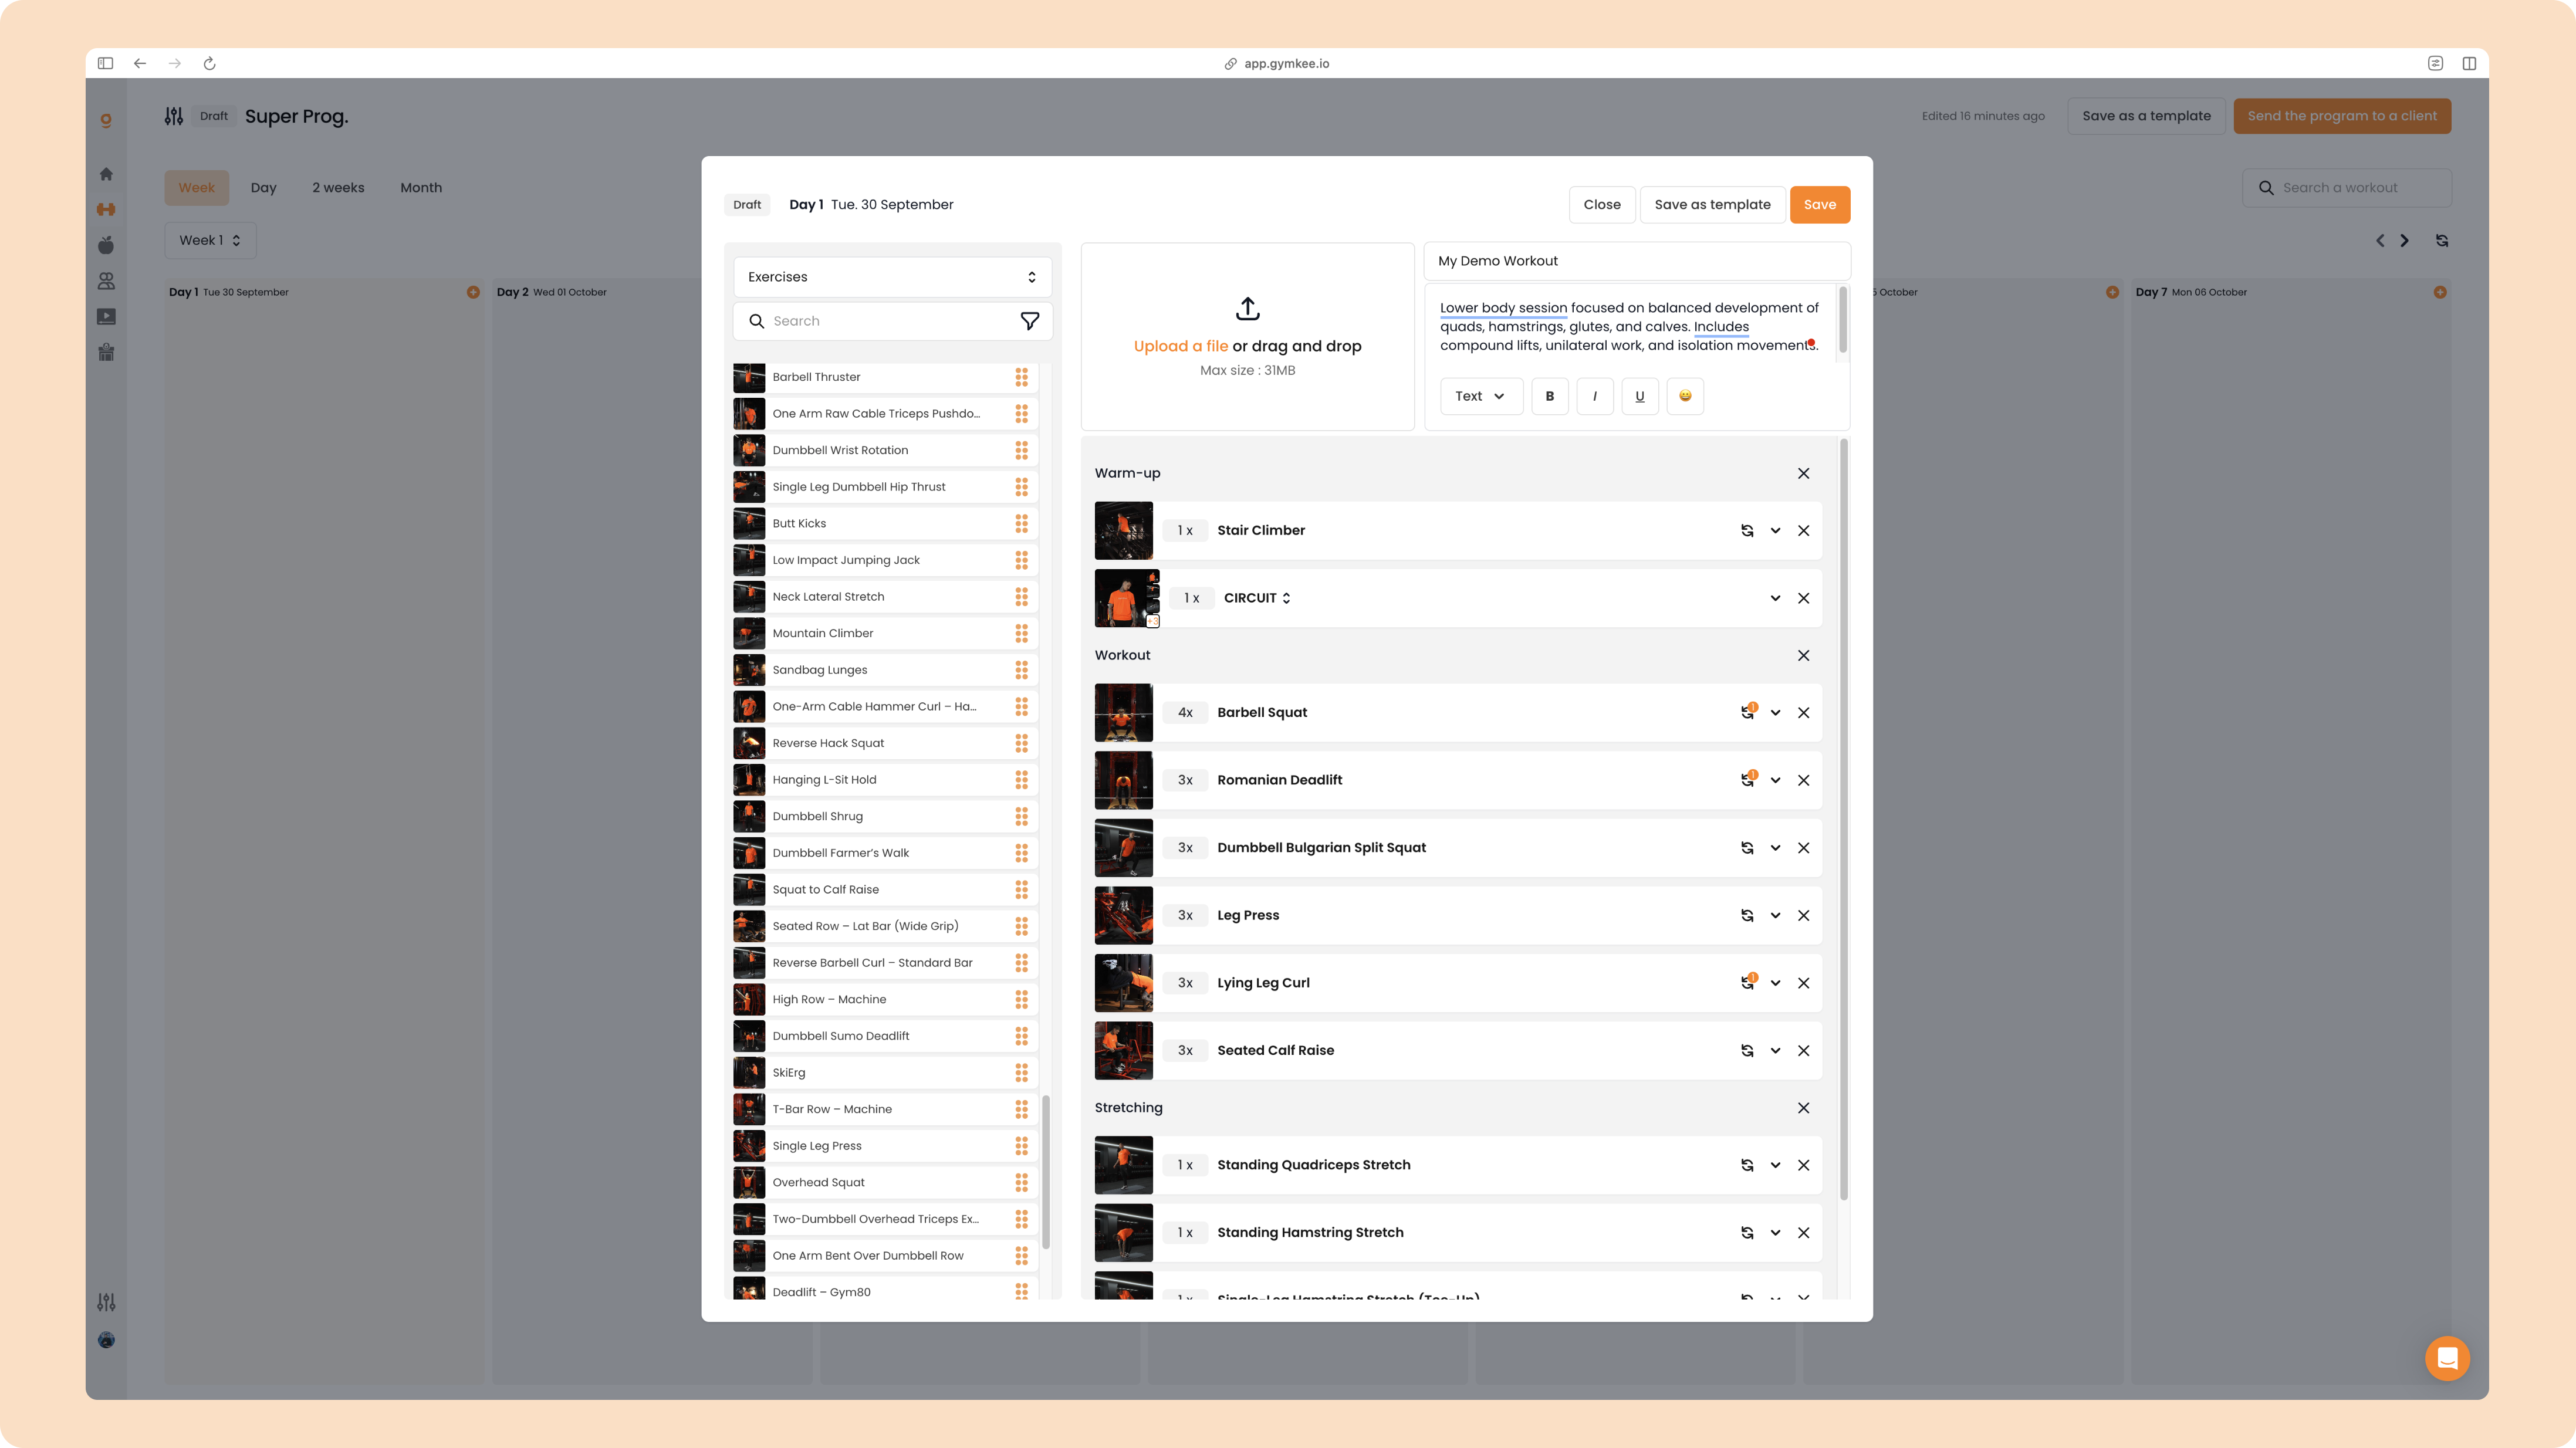2576x1448 pixels.
Task: Expand the Seated Calf Raise details
Action: click(x=1775, y=1051)
